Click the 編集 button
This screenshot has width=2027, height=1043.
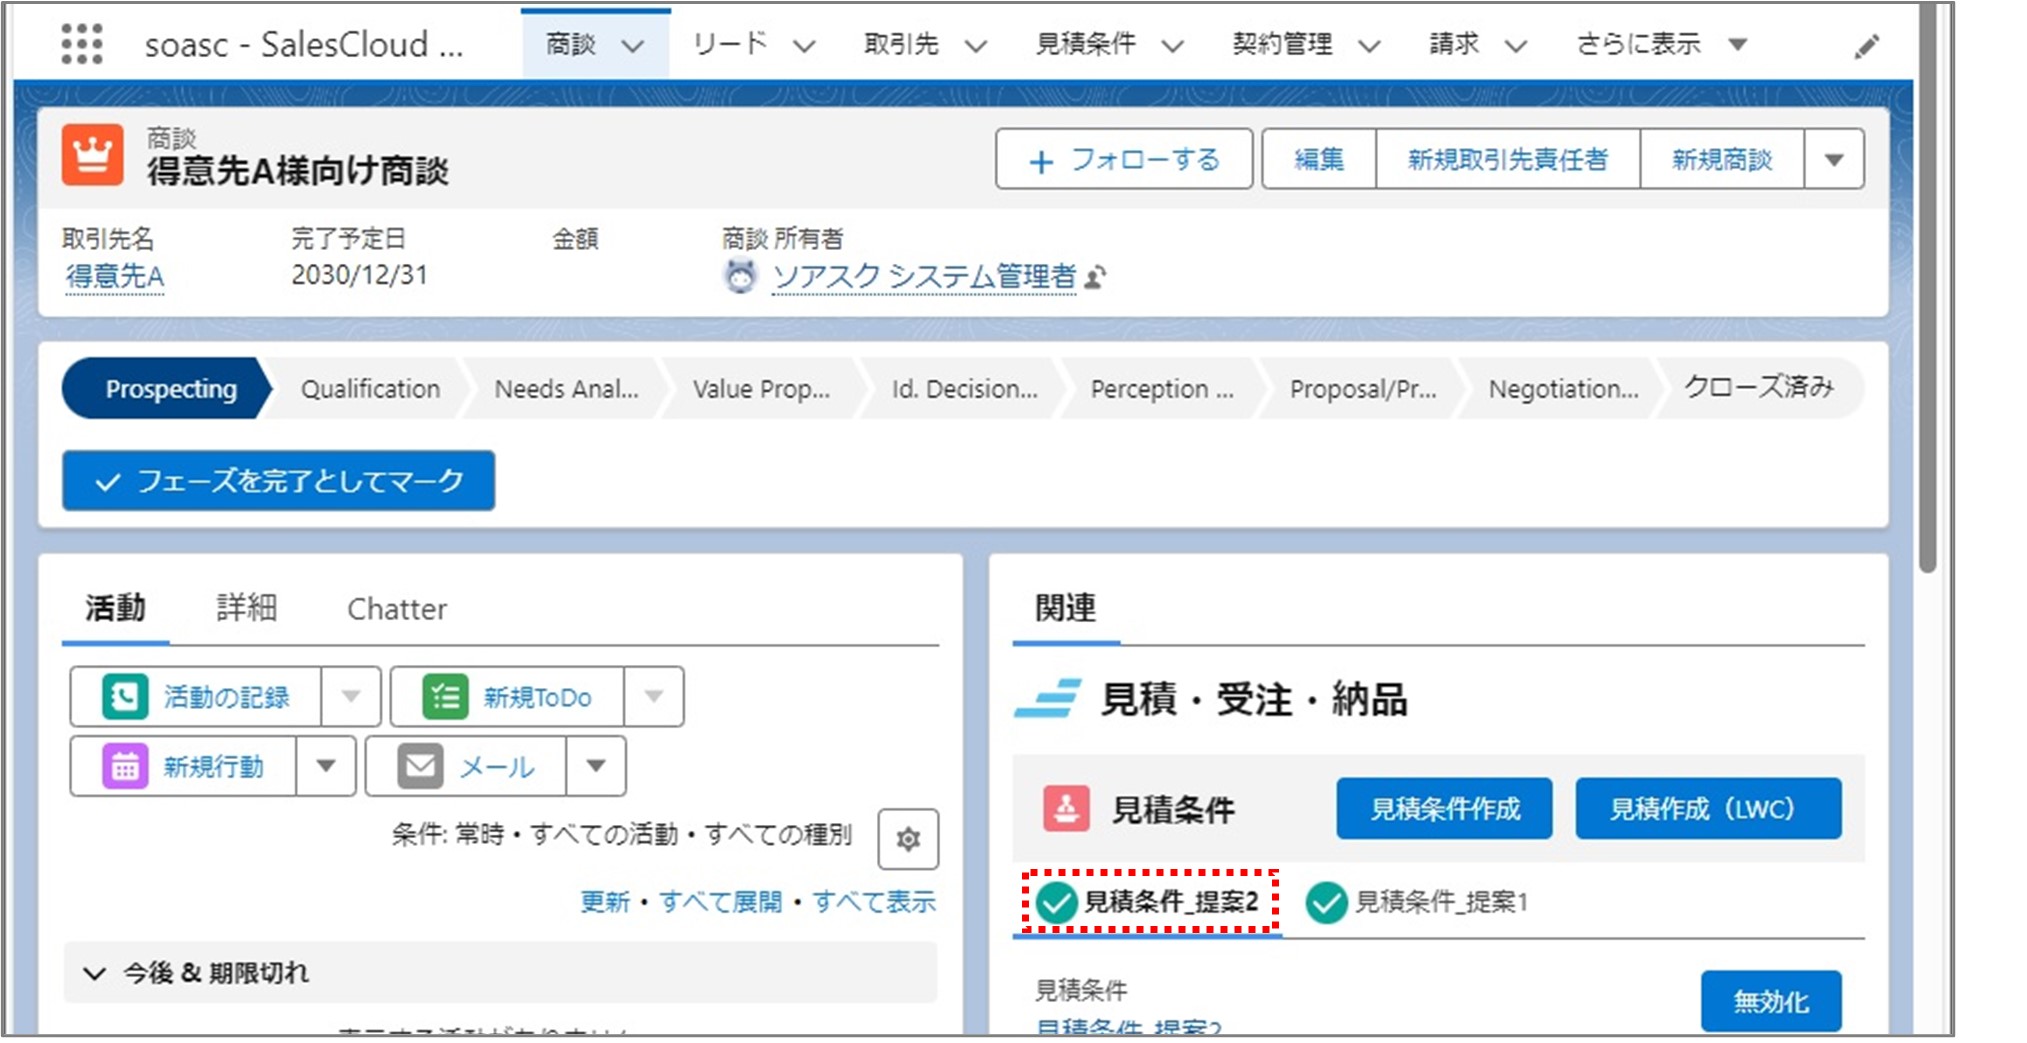pos(1319,159)
